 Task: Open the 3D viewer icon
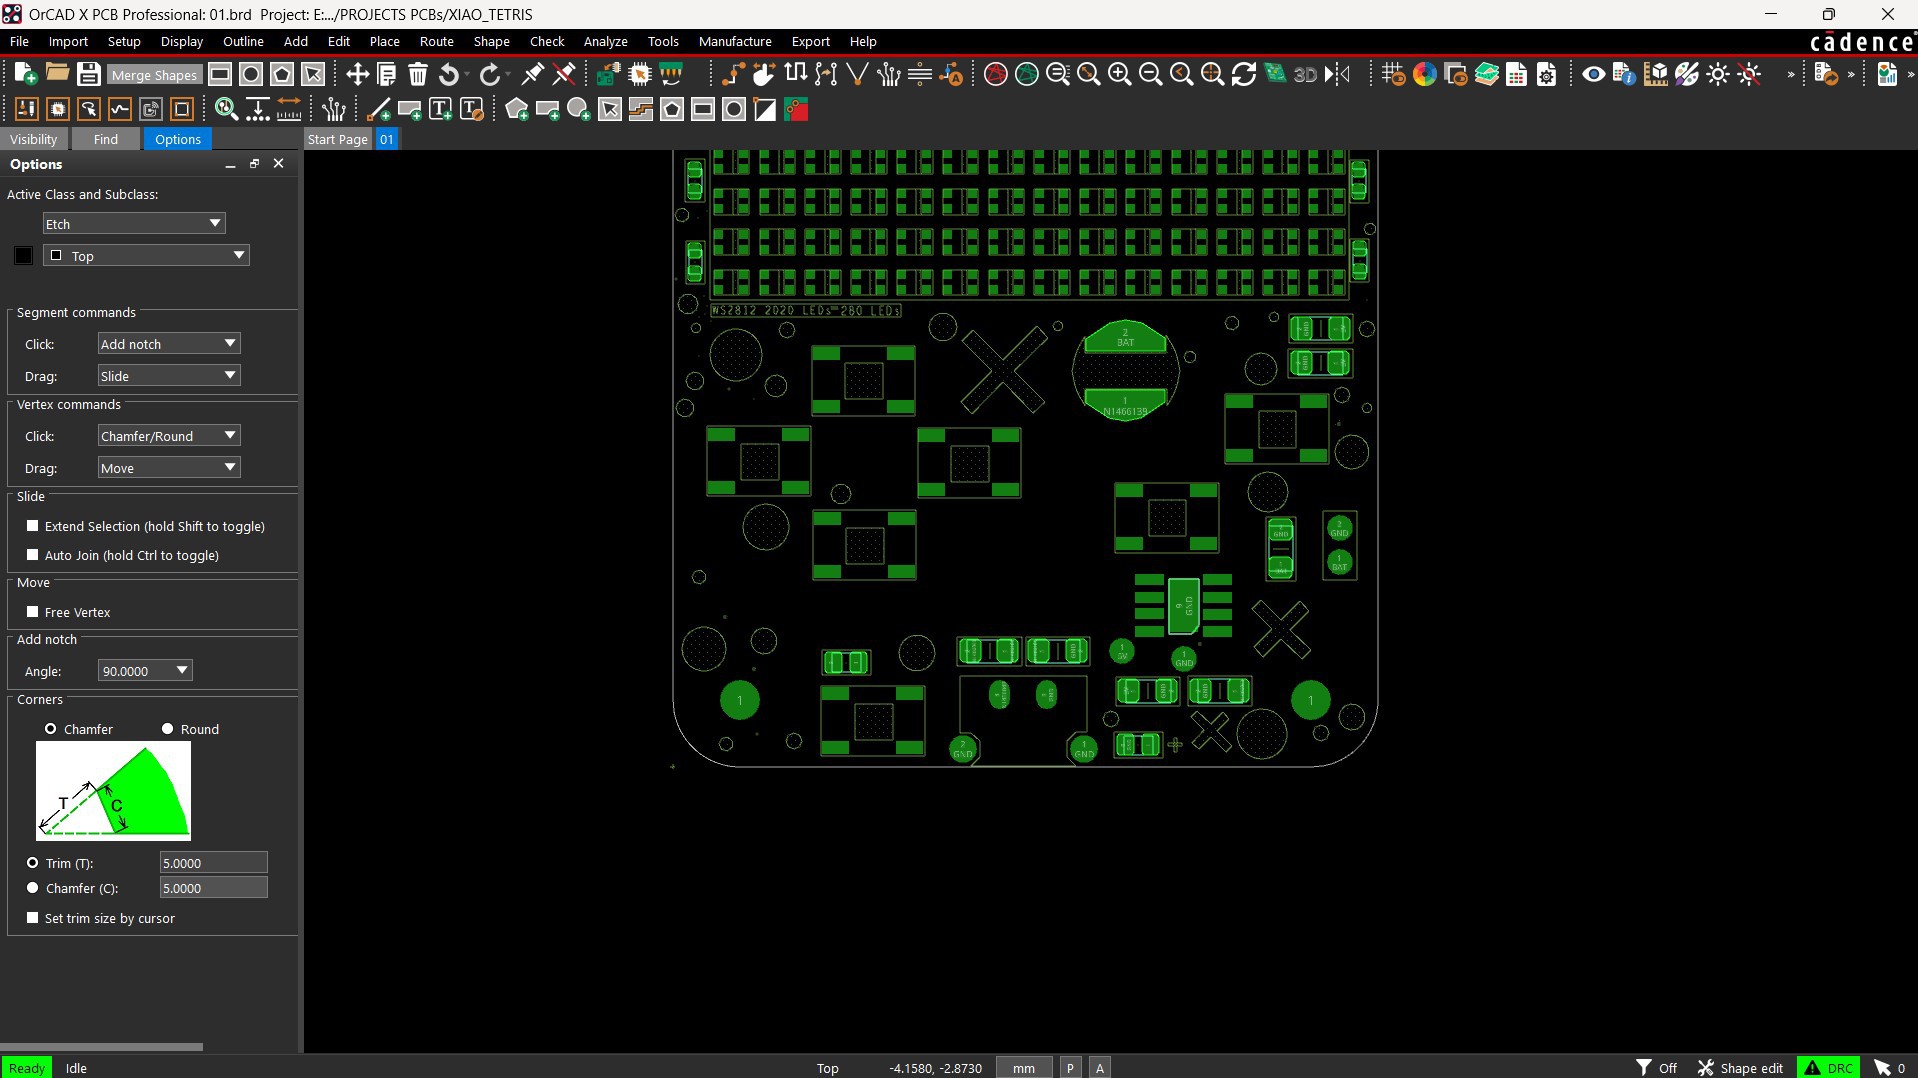1305,74
